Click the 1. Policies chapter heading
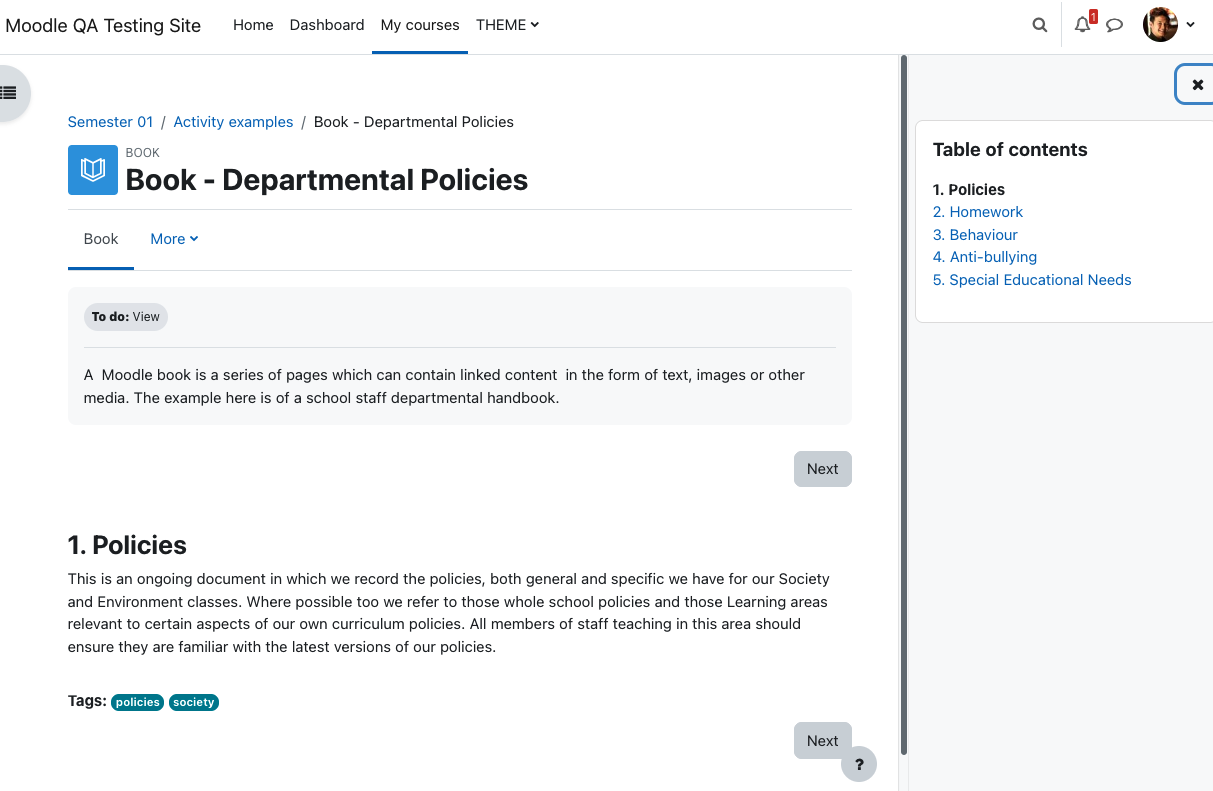This screenshot has height=791, width=1213. pos(127,545)
